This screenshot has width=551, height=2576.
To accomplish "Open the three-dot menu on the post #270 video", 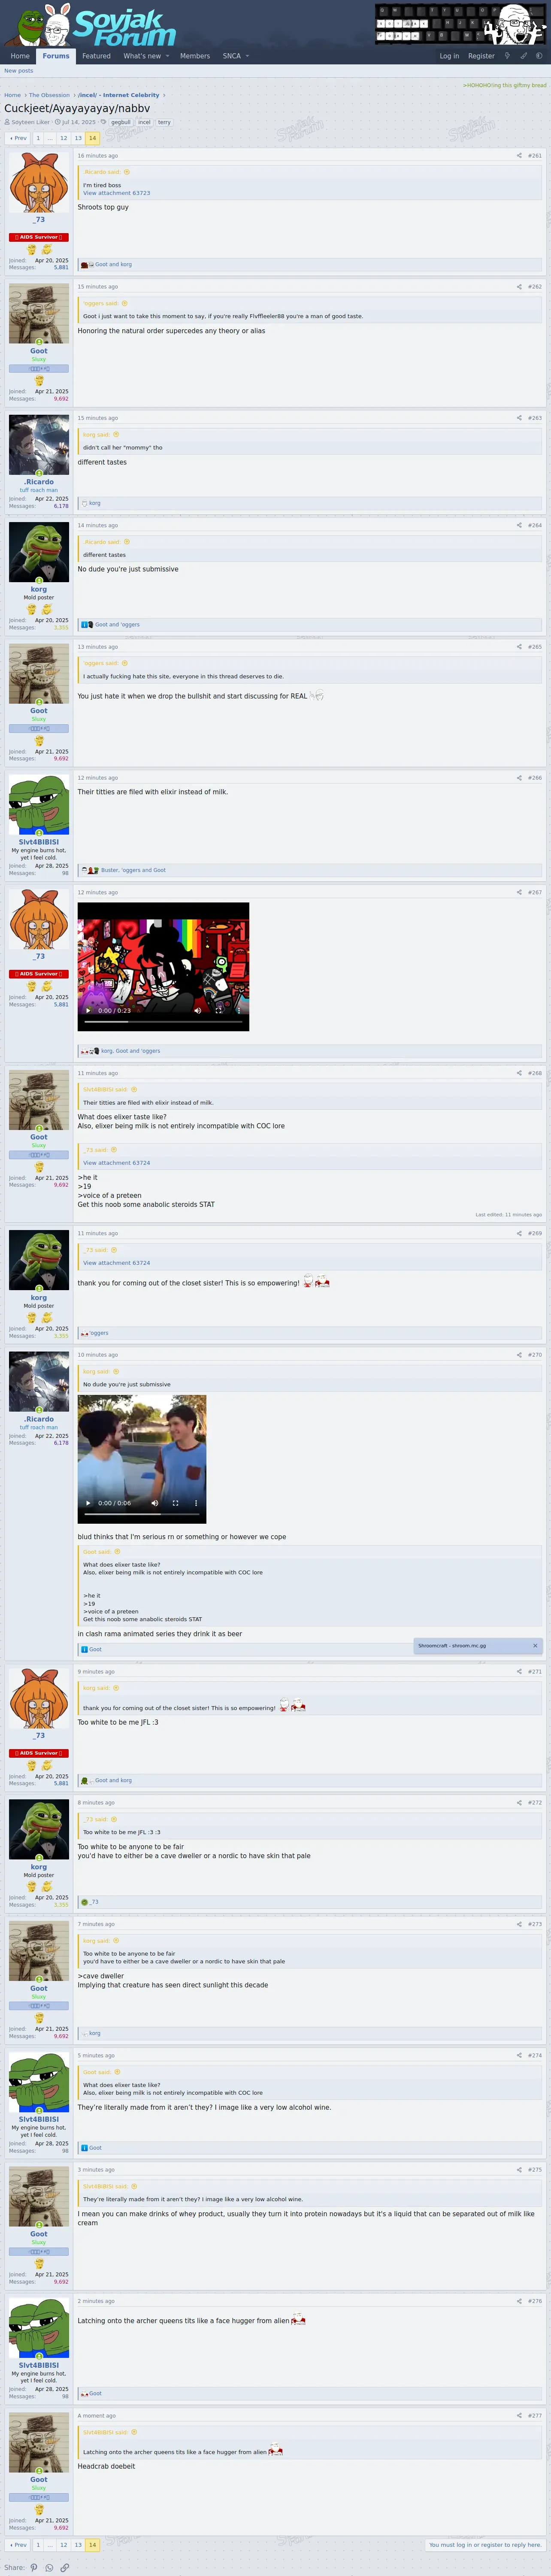I will [196, 1503].
